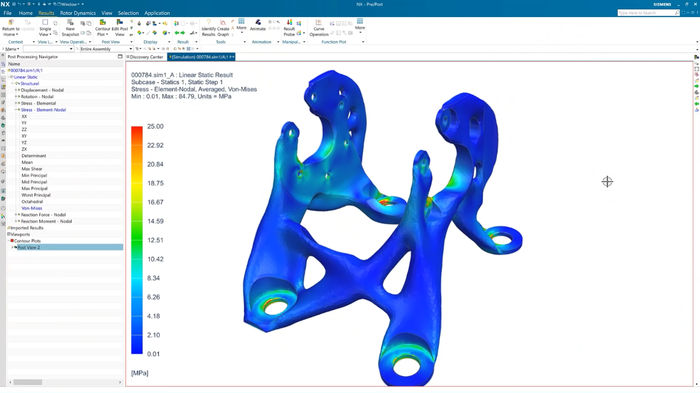The image size is (700, 393).
Task: Expand the Reaction Force - Nodal node
Action: (x=16, y=215)
